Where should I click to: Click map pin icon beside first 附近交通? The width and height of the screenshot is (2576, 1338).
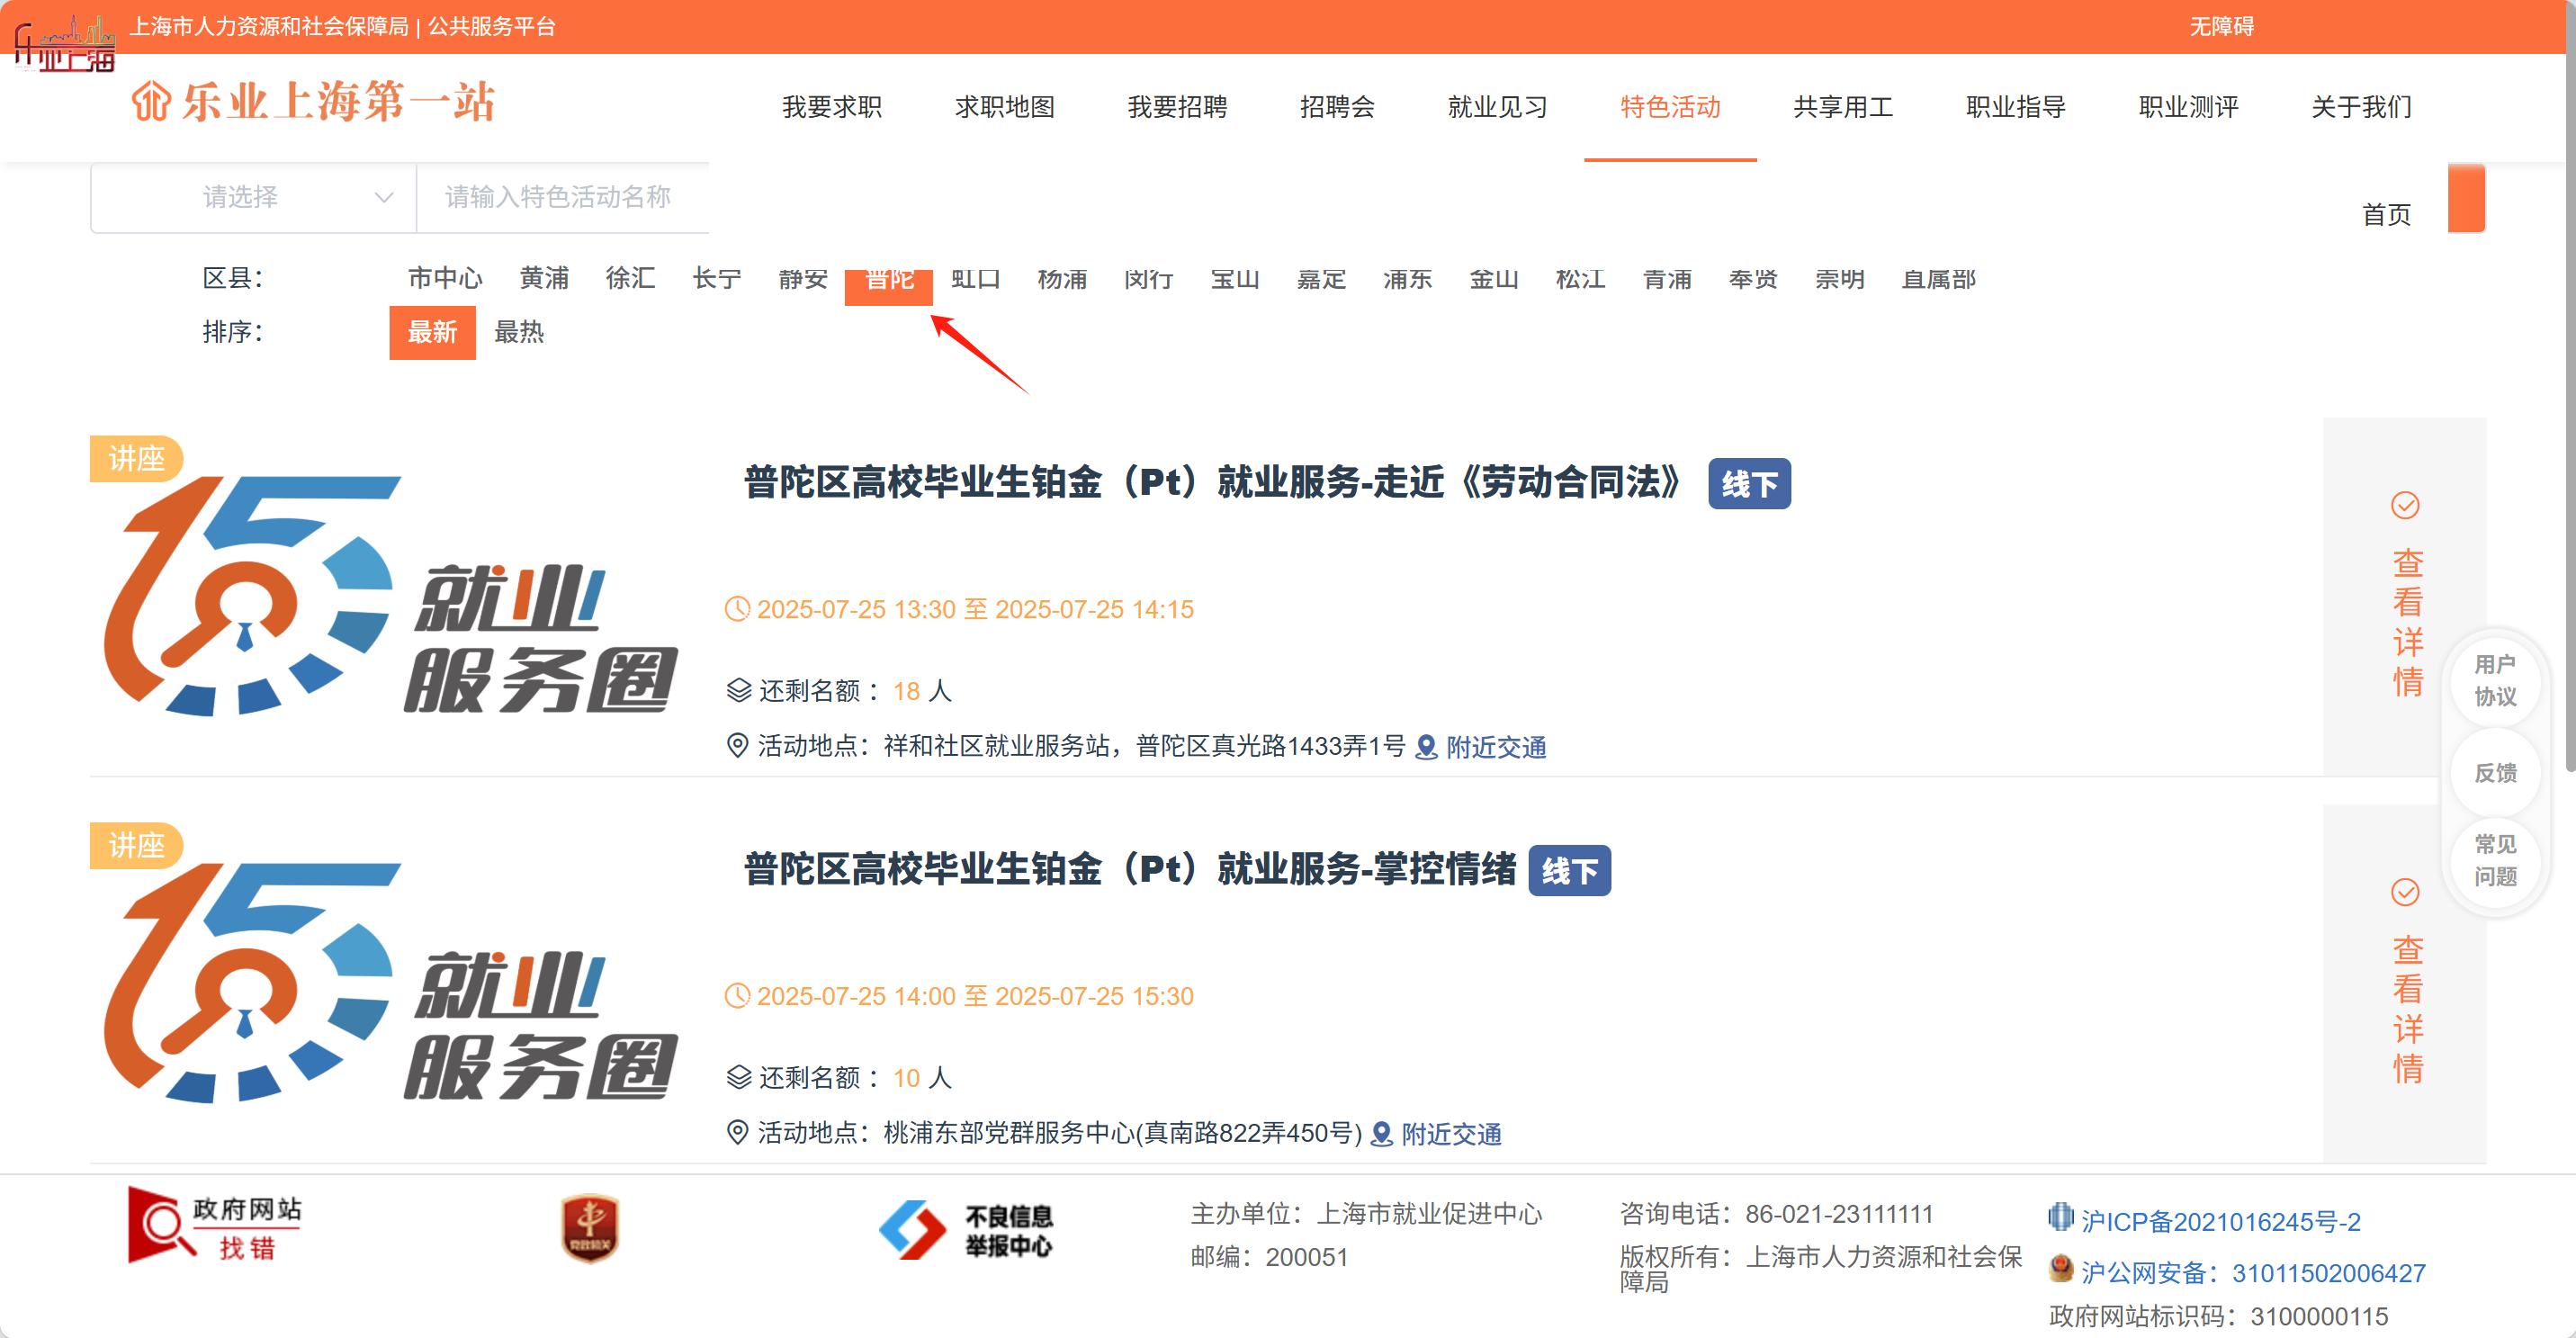(1426, 747)
